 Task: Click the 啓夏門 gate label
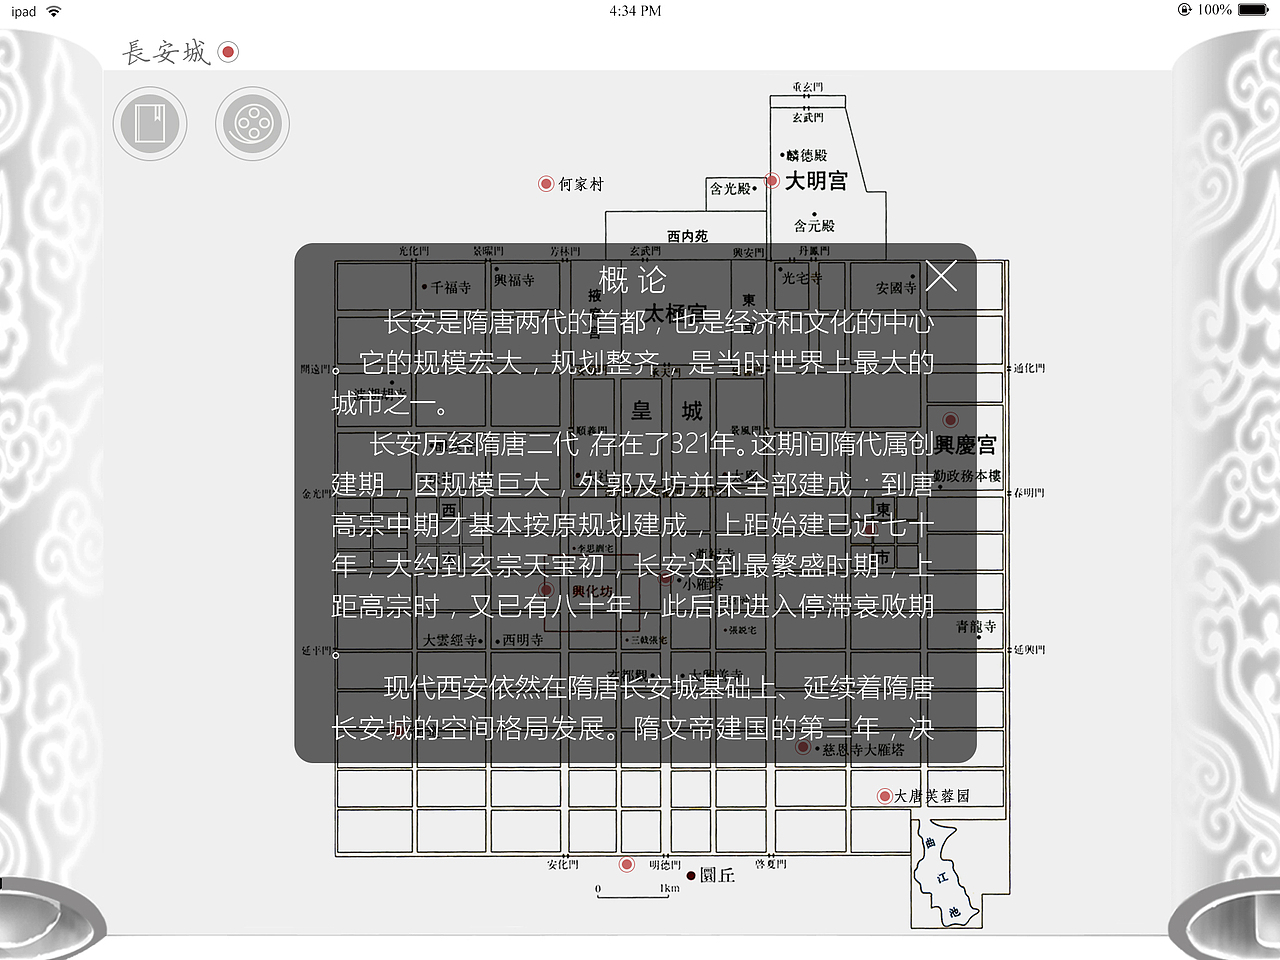(x=771, y=864)
